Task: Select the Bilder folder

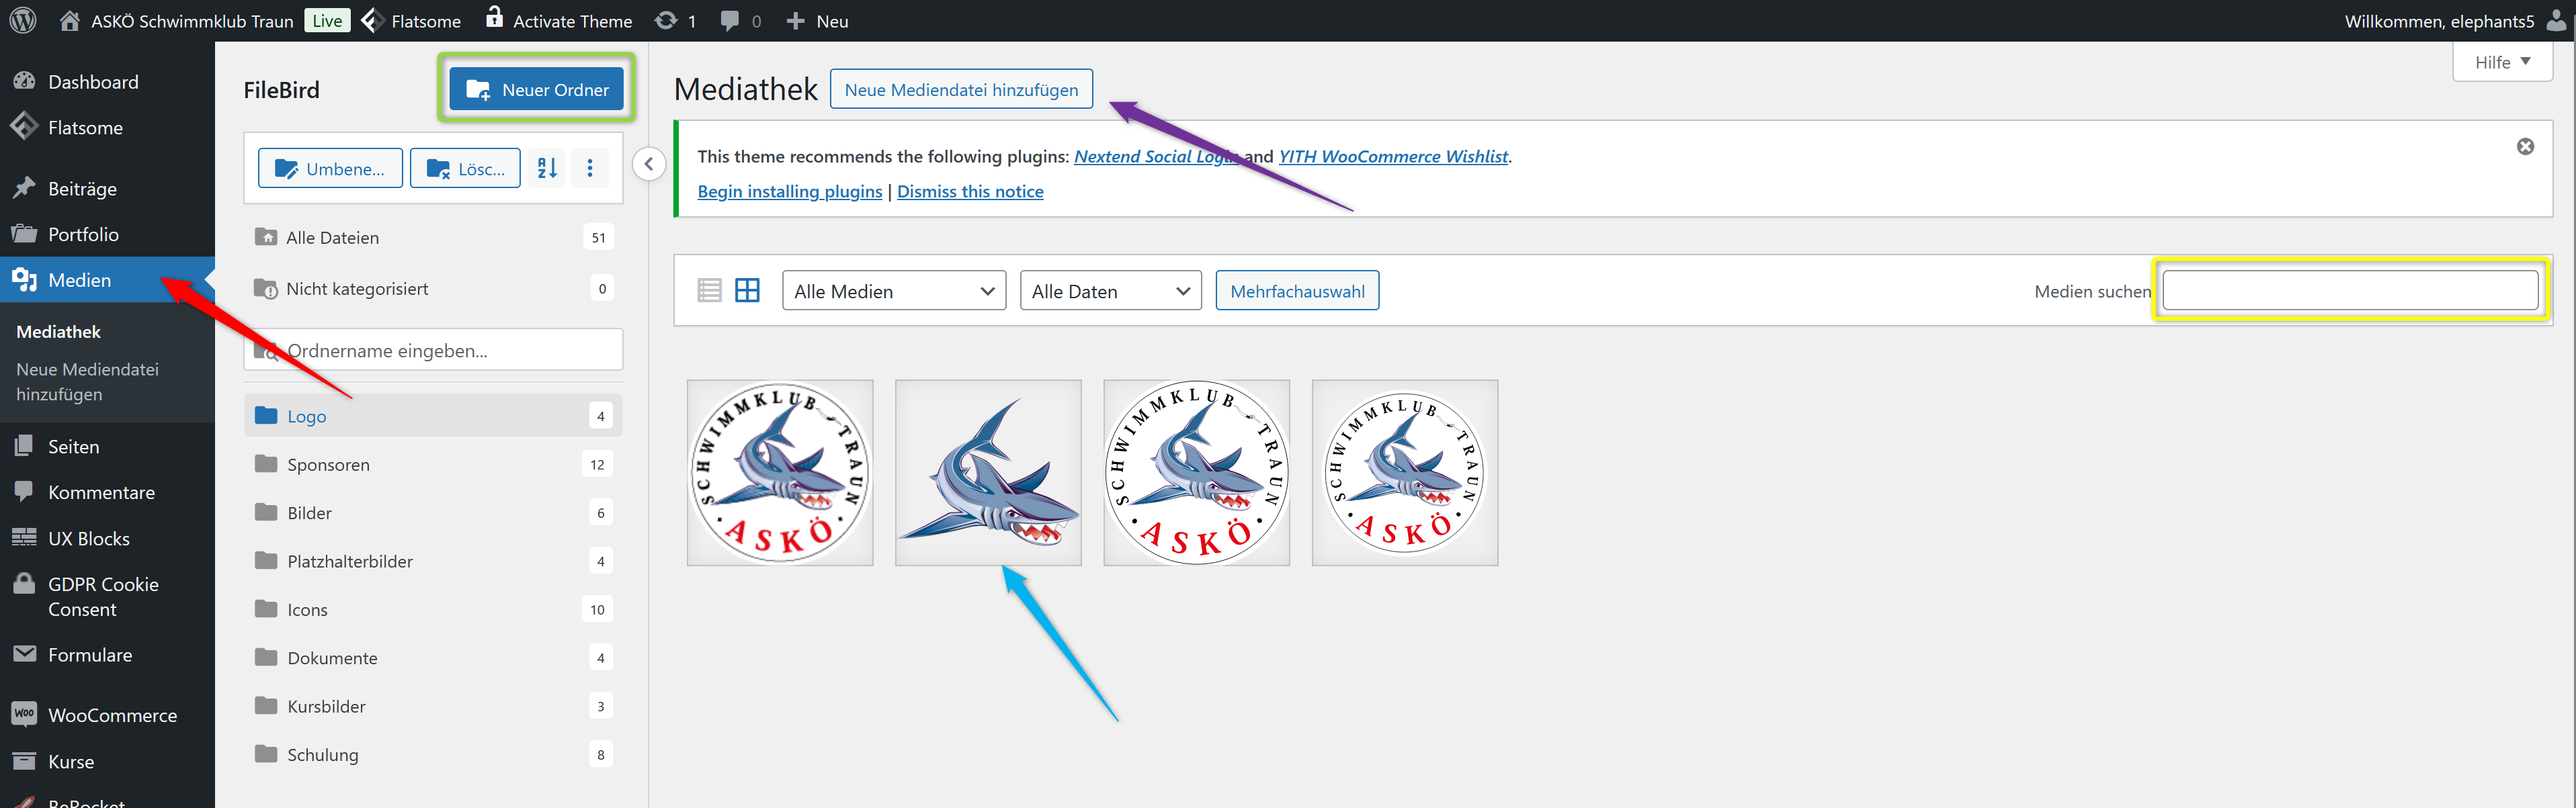Action: [433, 513]
